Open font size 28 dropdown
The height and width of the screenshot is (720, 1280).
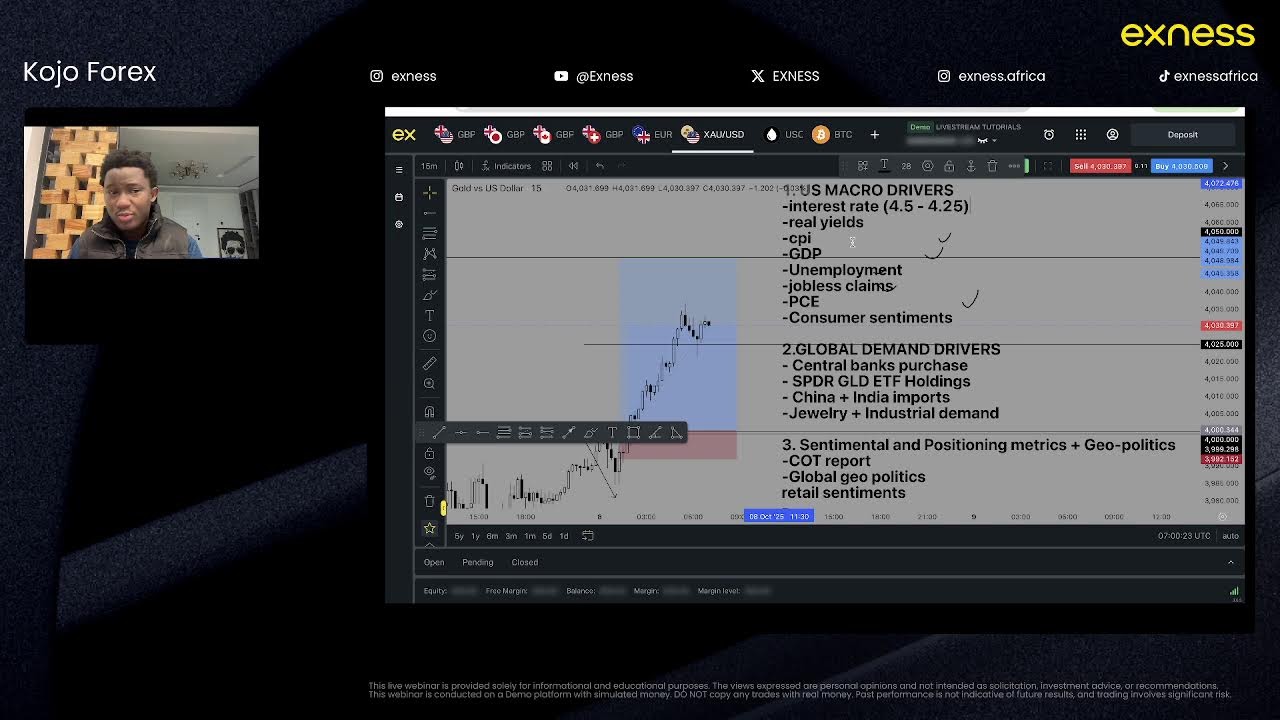[x=906, y=166]
